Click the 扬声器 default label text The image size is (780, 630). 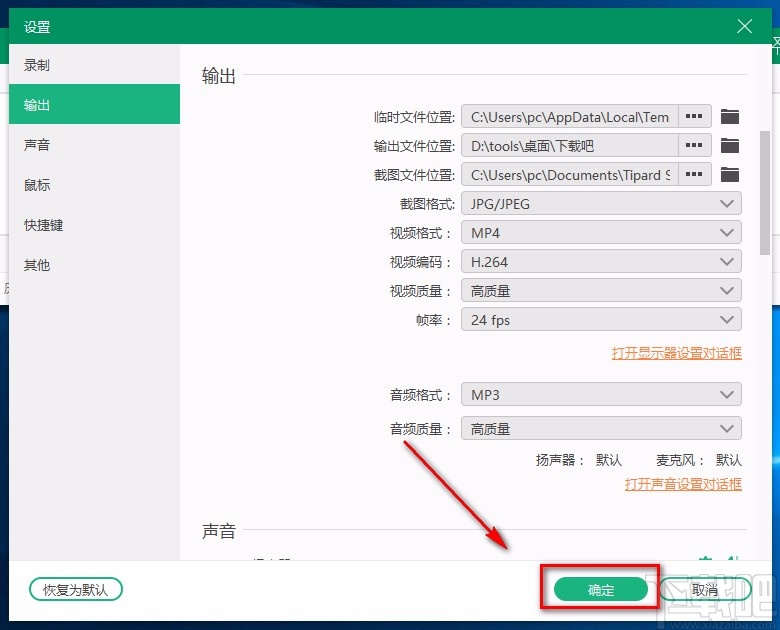point(579,460)
